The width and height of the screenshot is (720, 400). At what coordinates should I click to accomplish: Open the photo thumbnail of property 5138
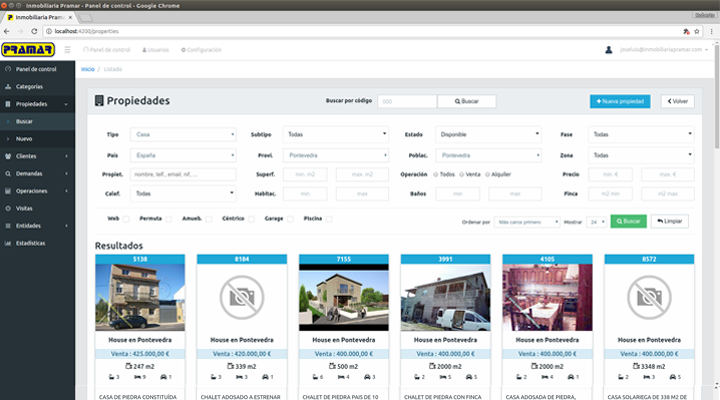pyautogui.click(x=140, y=297)
